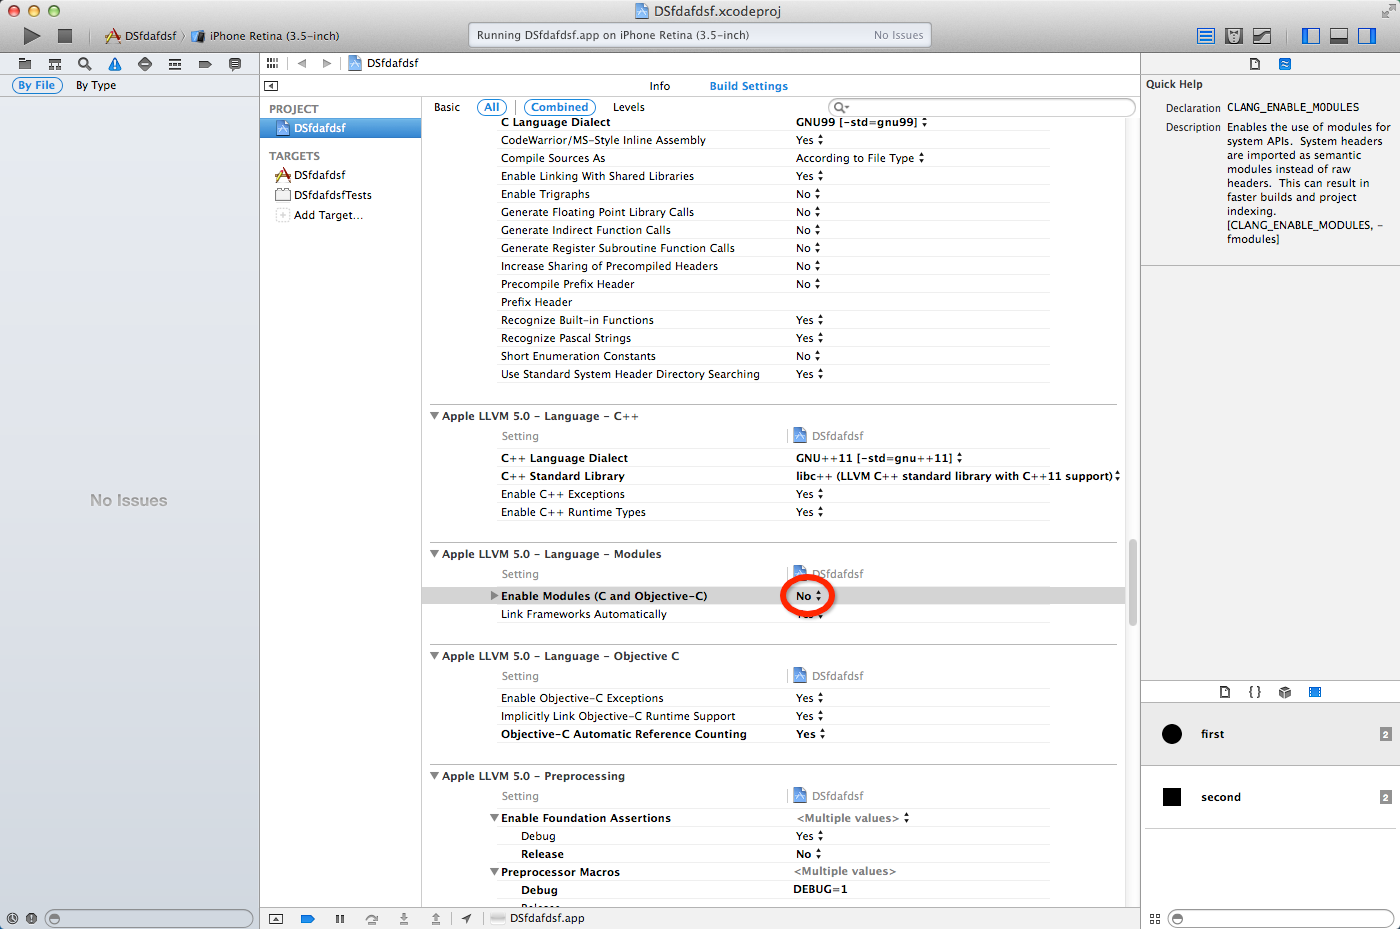
Task: Show only Basic build settings
Action: click(x=447, y=107)
